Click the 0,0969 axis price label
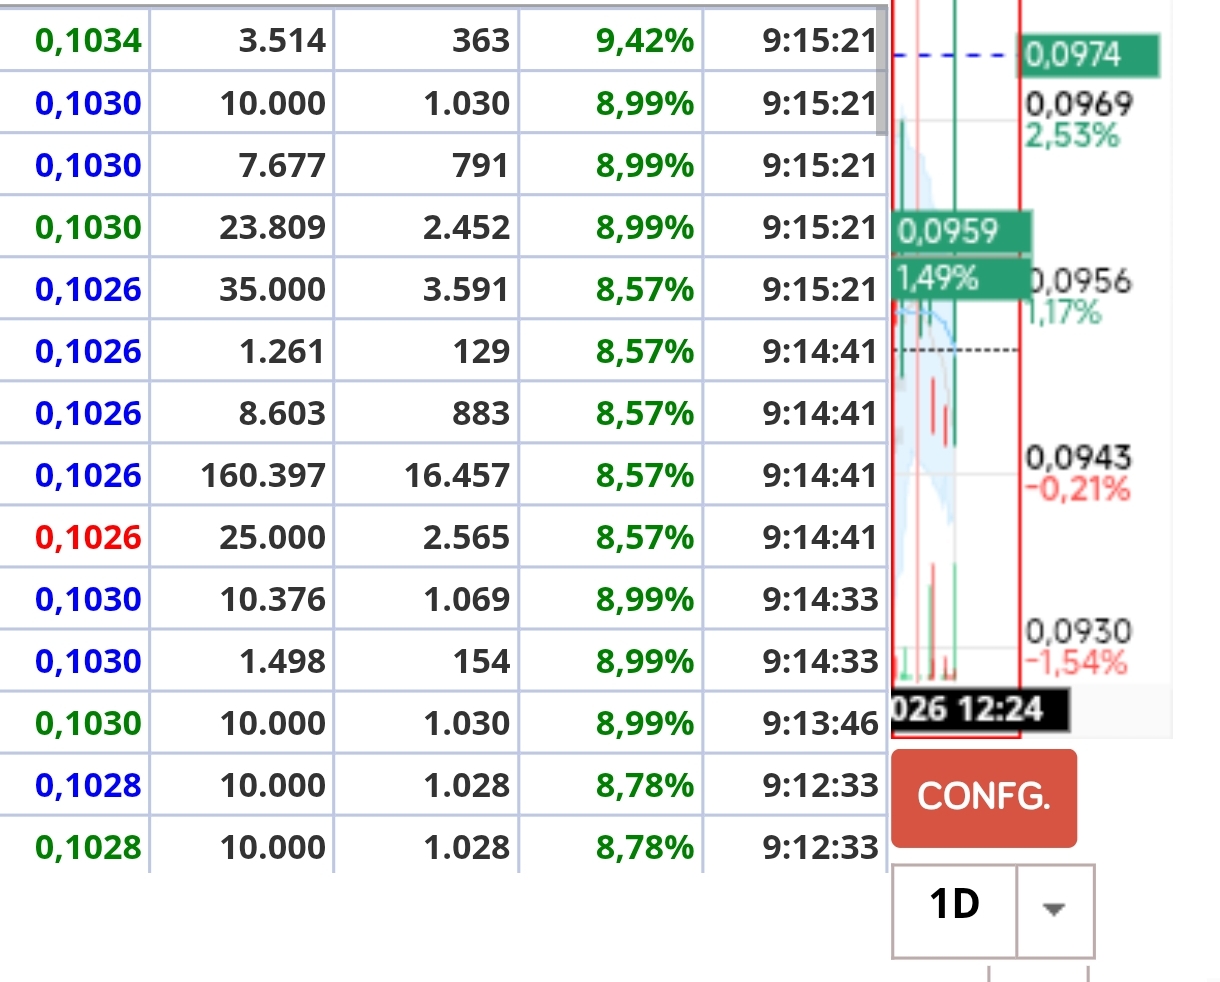The height and width of the screenshot is (982, 1220). click(x=1079, y=104)
